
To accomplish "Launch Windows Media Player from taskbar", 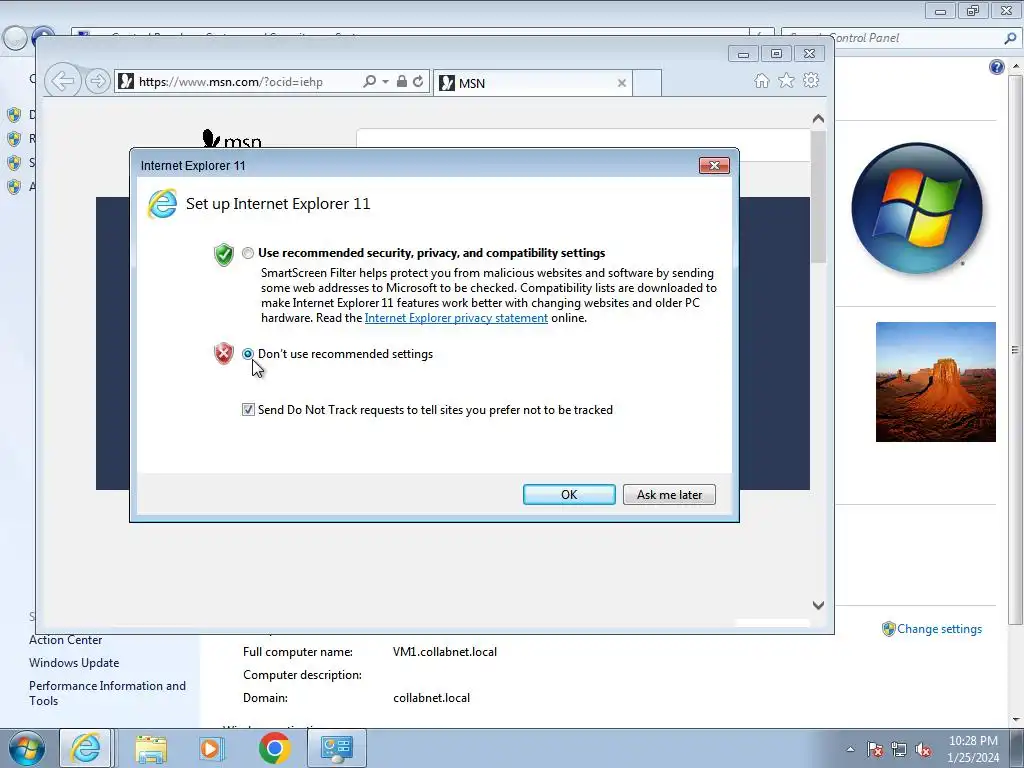I will [211, 748].
